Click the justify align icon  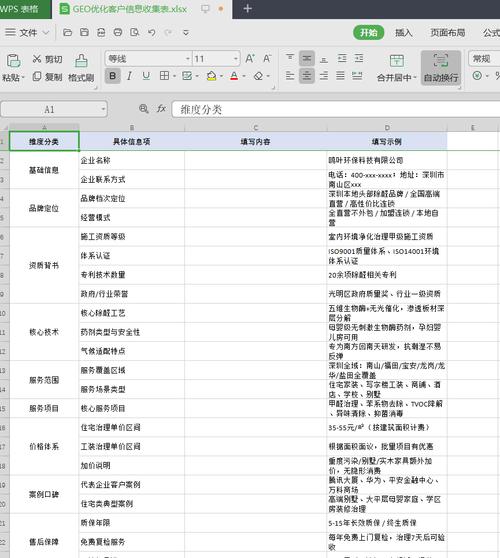tap(341, 76)
